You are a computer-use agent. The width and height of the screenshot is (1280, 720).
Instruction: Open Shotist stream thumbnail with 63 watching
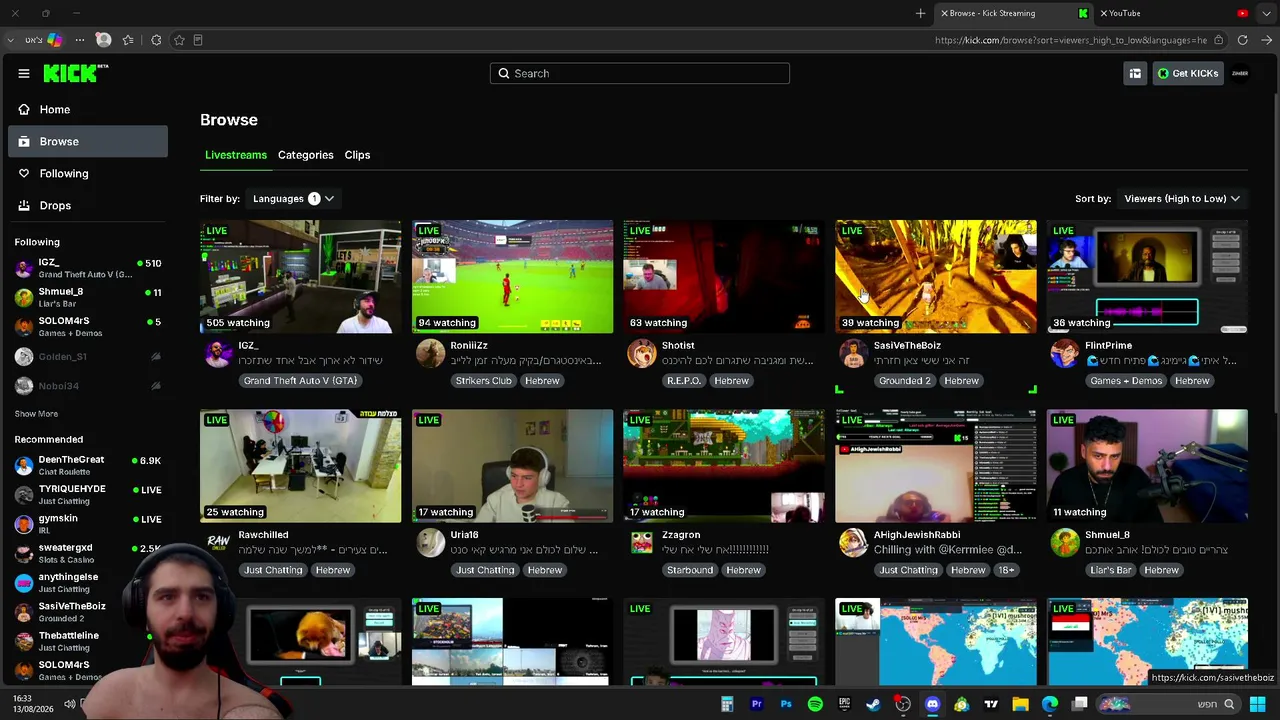[724, 276]
